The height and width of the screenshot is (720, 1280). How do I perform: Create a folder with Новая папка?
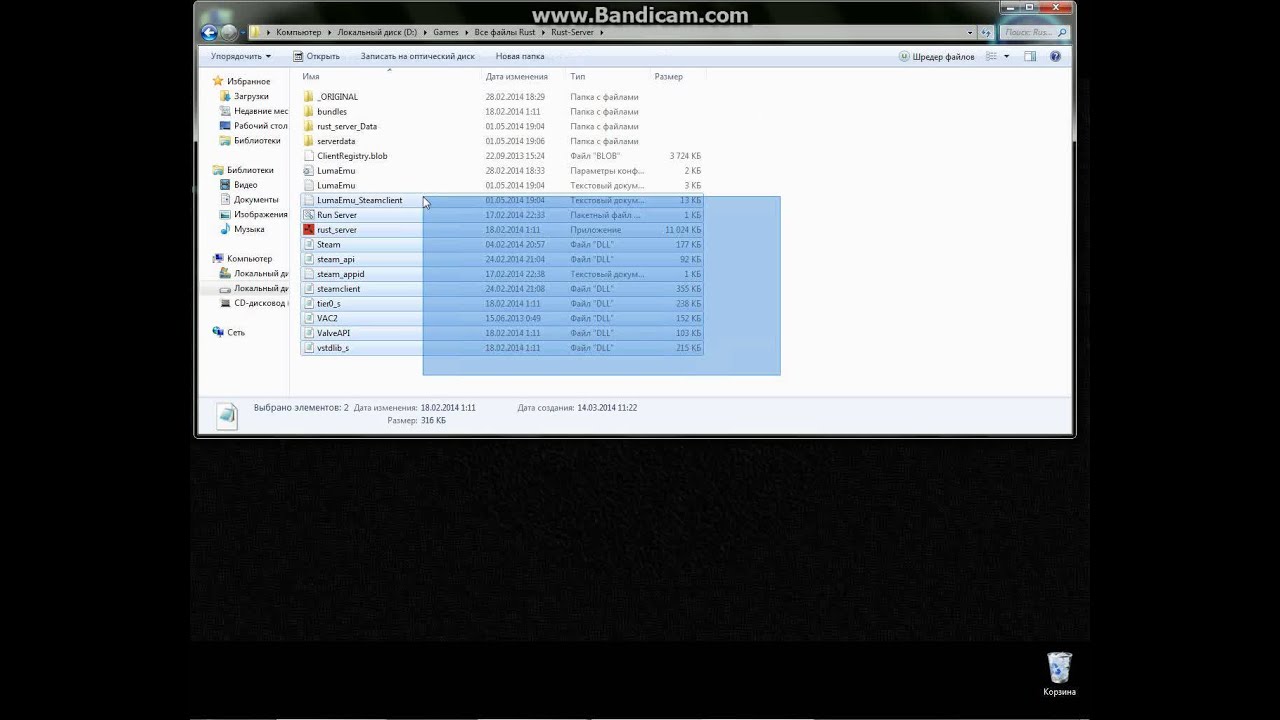(x=520, y=56)
